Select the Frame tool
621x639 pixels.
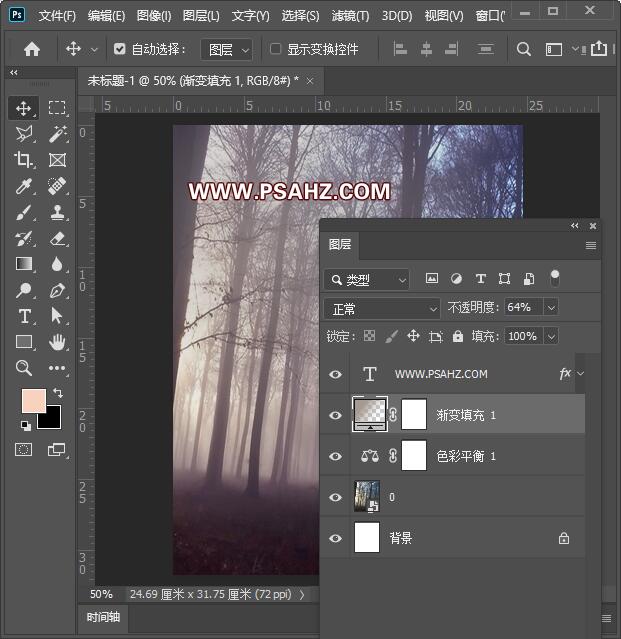[x=57, y=160]
